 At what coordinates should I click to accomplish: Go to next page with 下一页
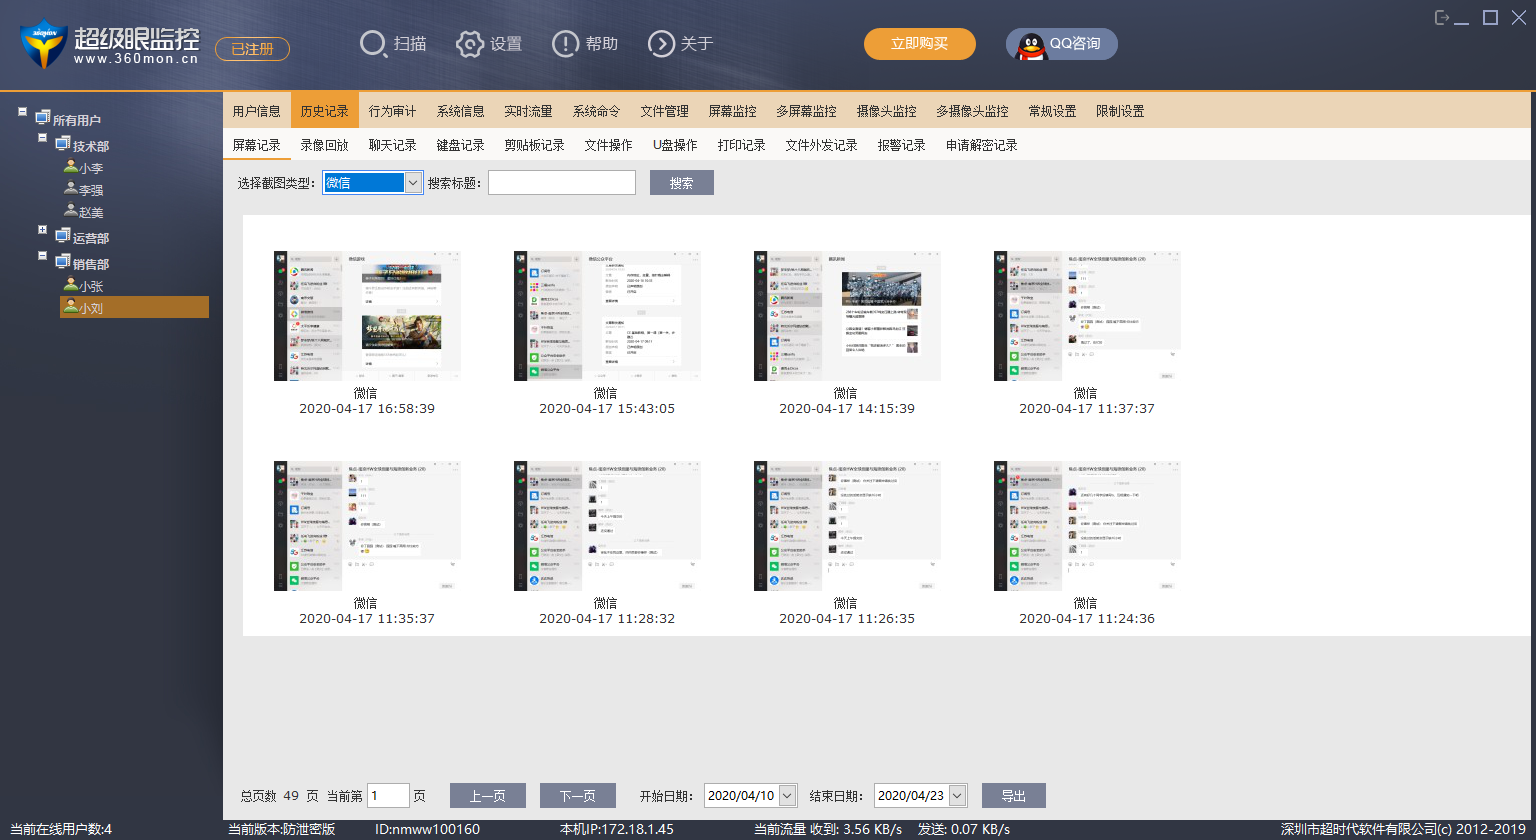point(577,796)
